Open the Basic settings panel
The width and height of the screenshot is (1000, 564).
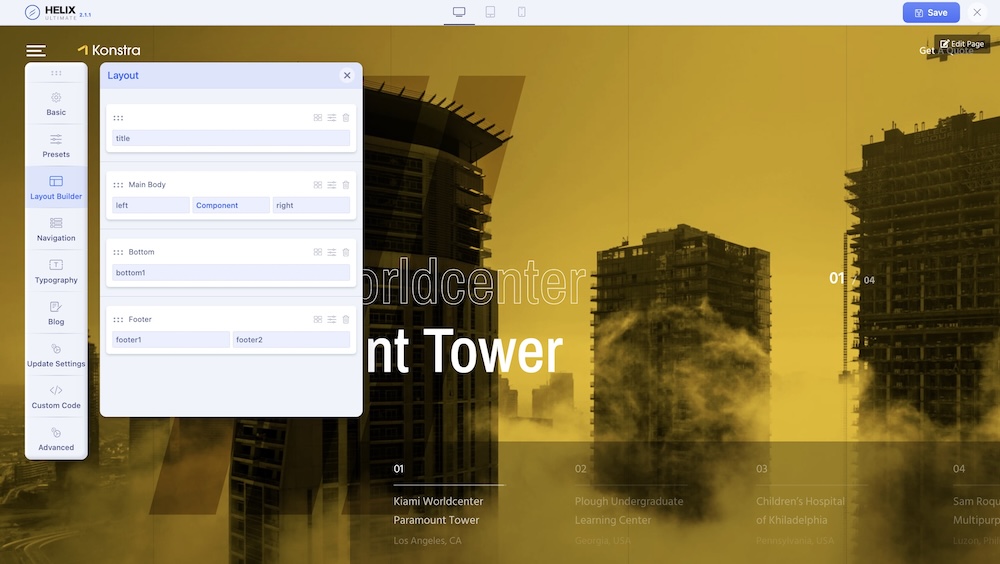click(x=56, y=104)
